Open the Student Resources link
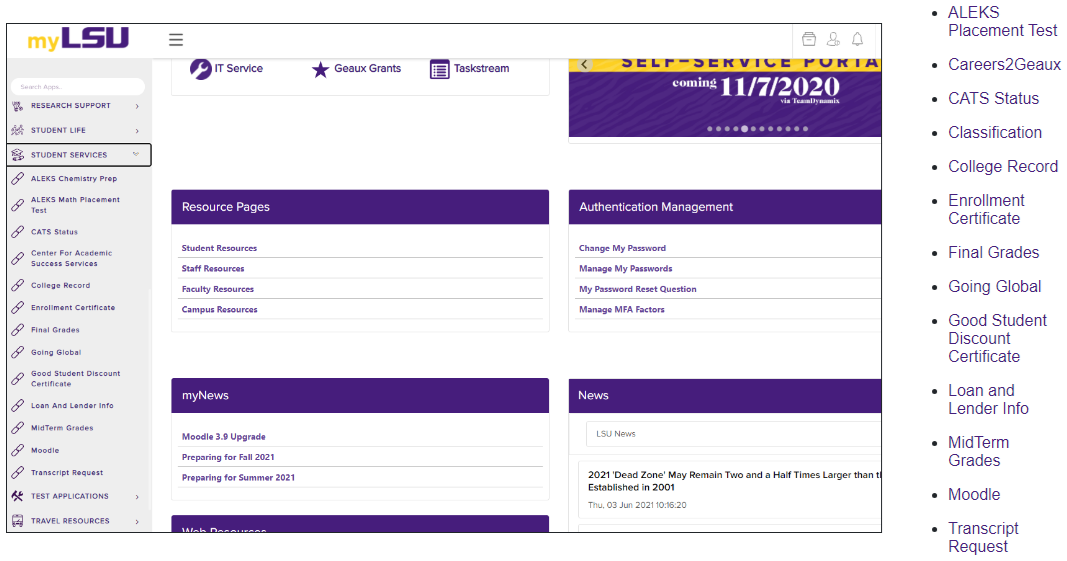Screen dimensions: 1067x561 pyautogui.click(x=219, y=249)
